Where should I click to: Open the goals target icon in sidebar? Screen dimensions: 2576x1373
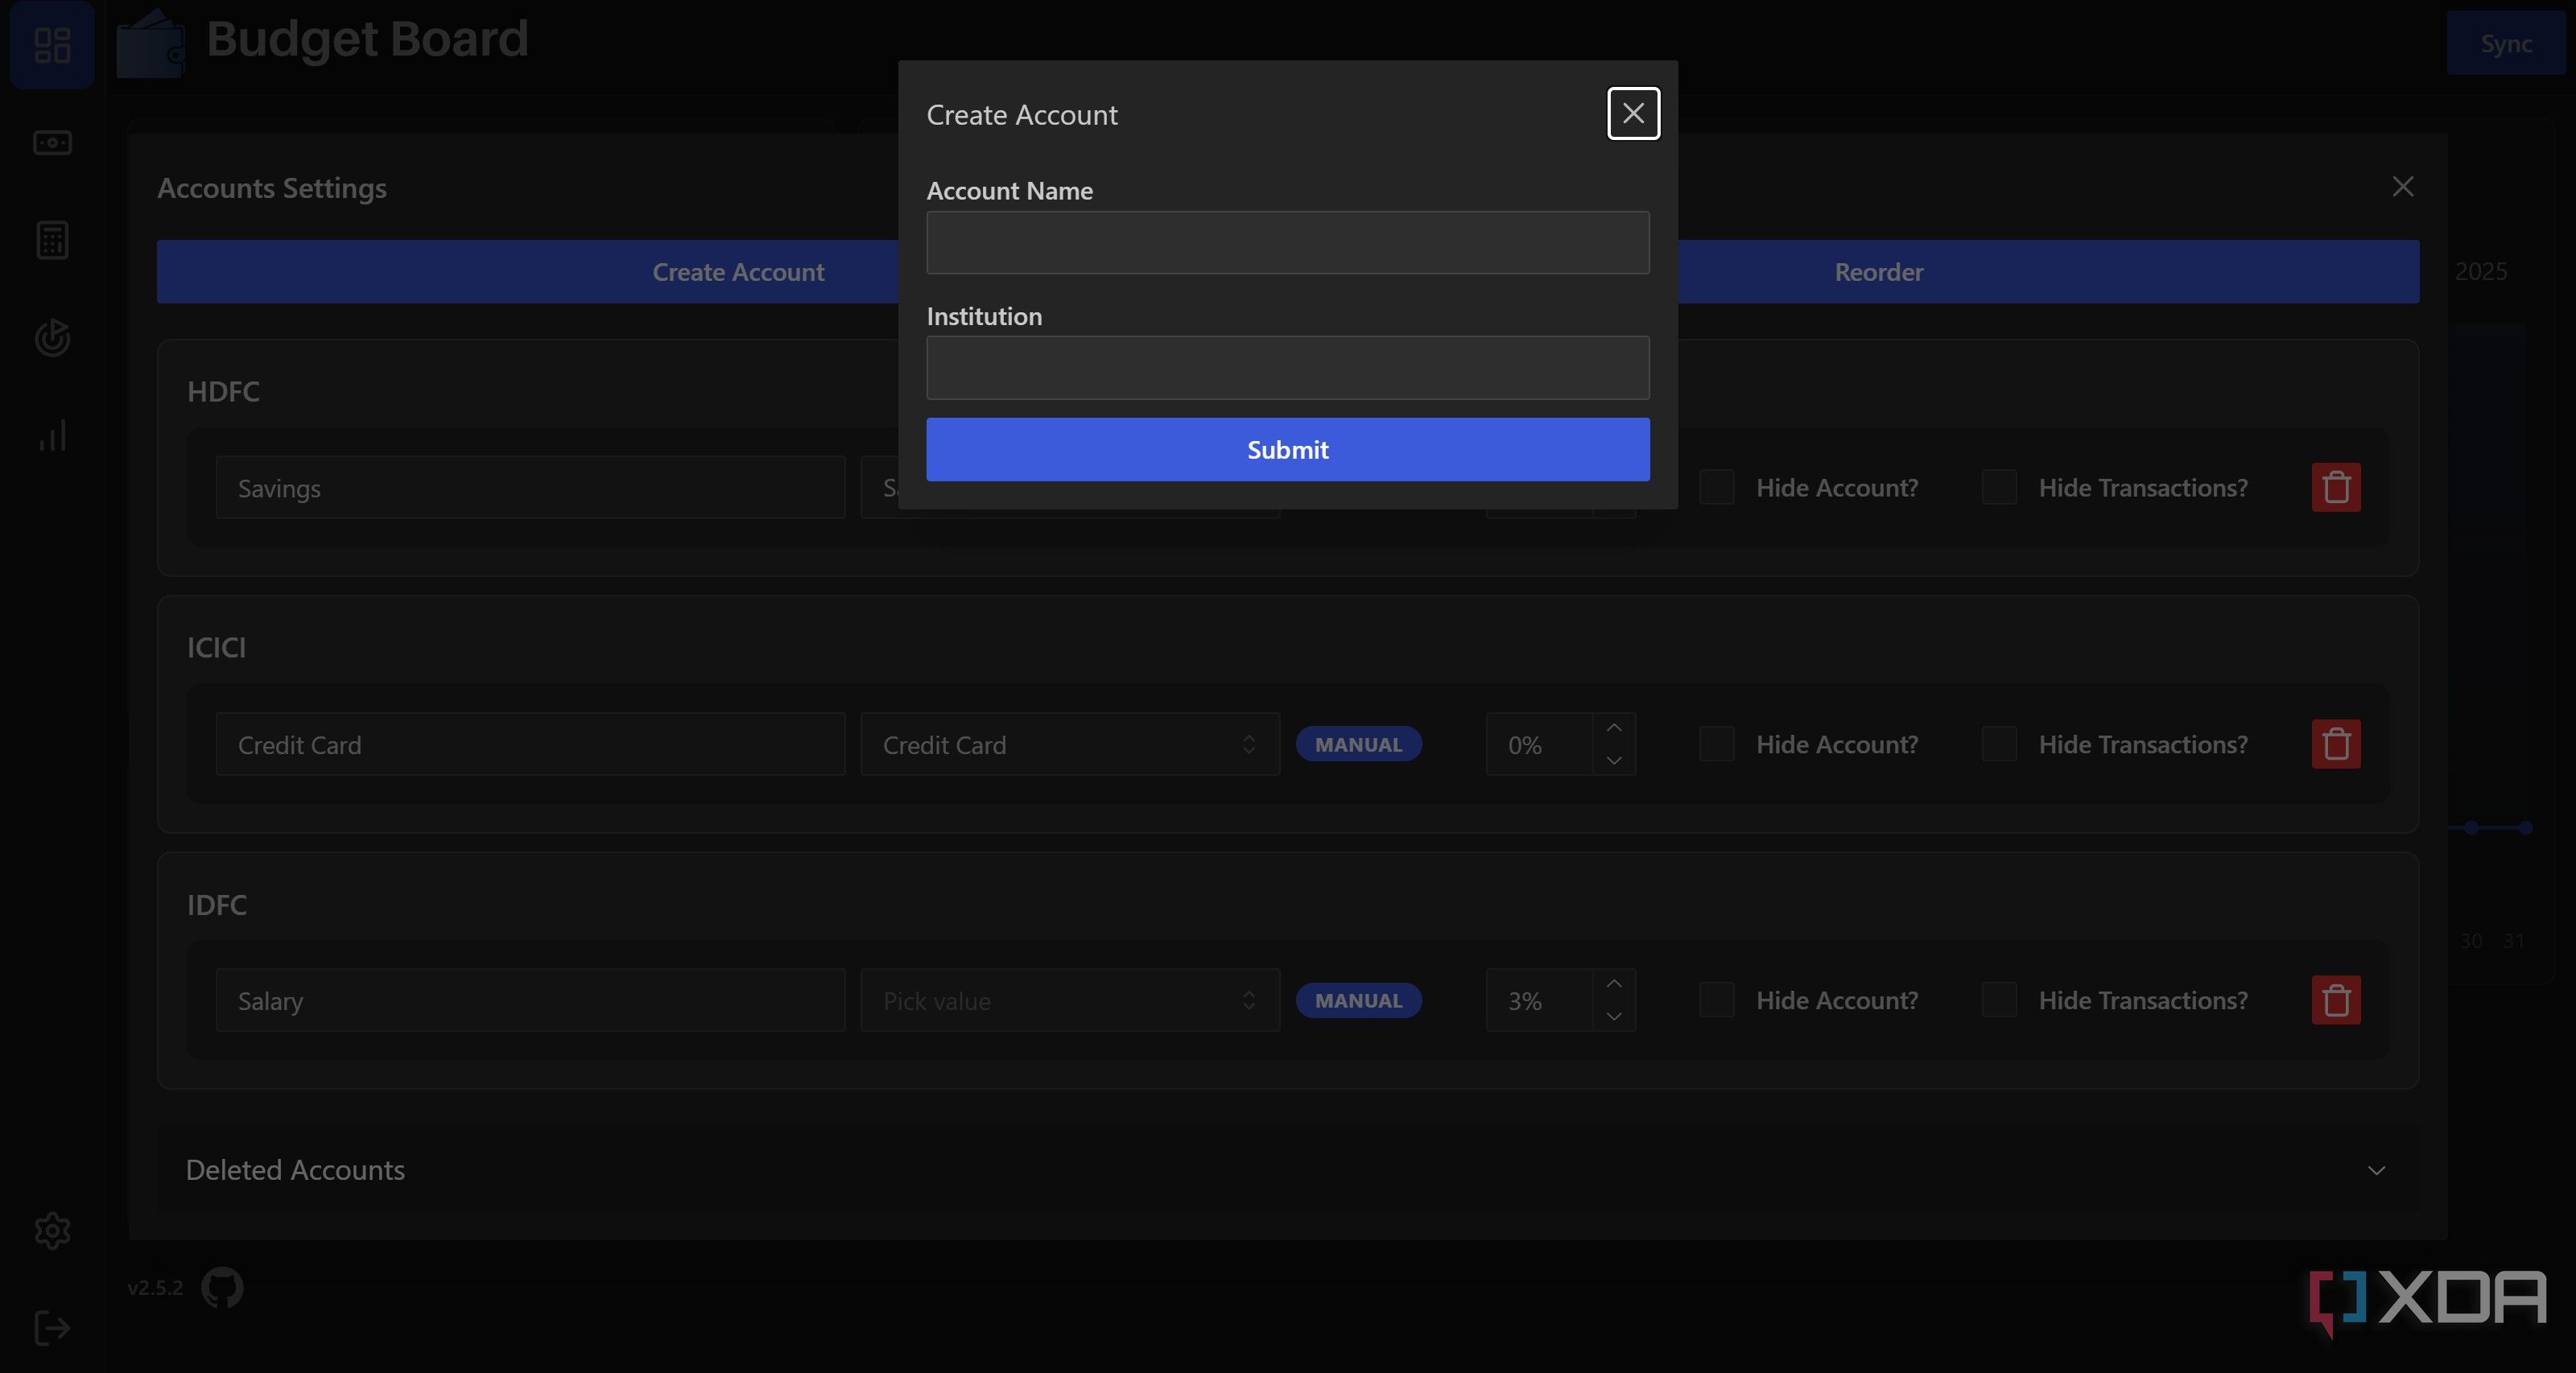click(52, 338)
